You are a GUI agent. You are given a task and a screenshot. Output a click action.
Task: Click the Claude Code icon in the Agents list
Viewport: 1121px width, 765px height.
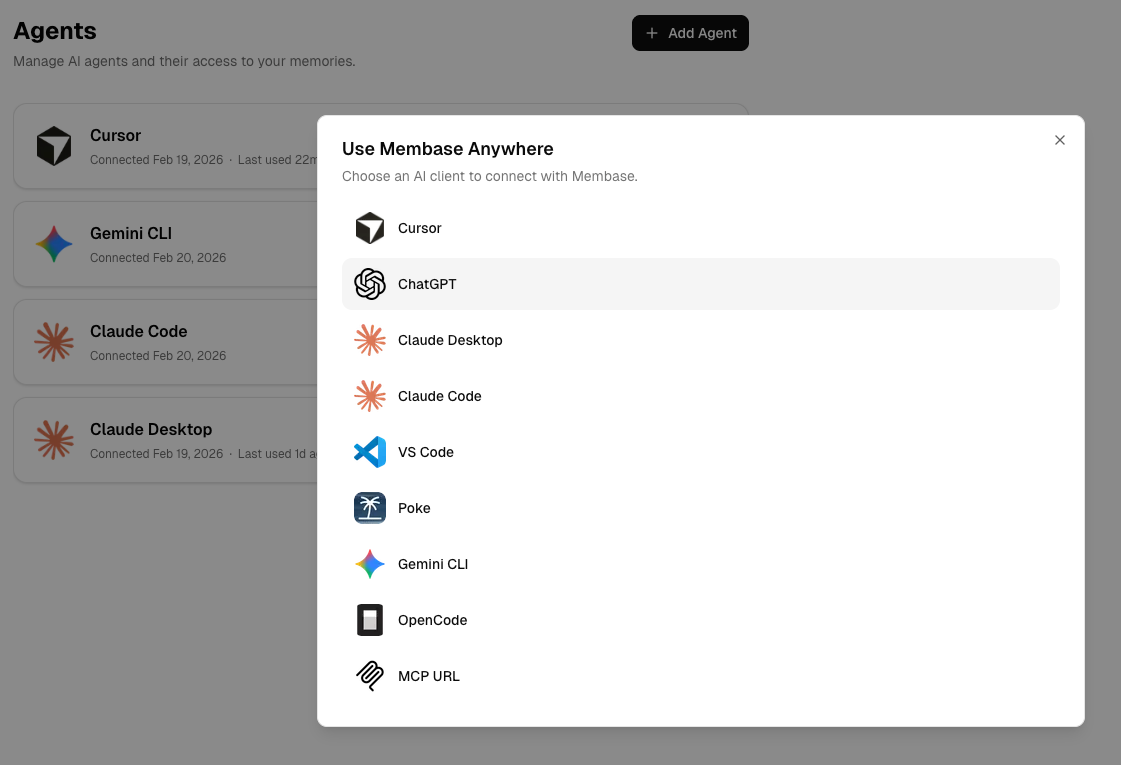(x=54, y=342)
